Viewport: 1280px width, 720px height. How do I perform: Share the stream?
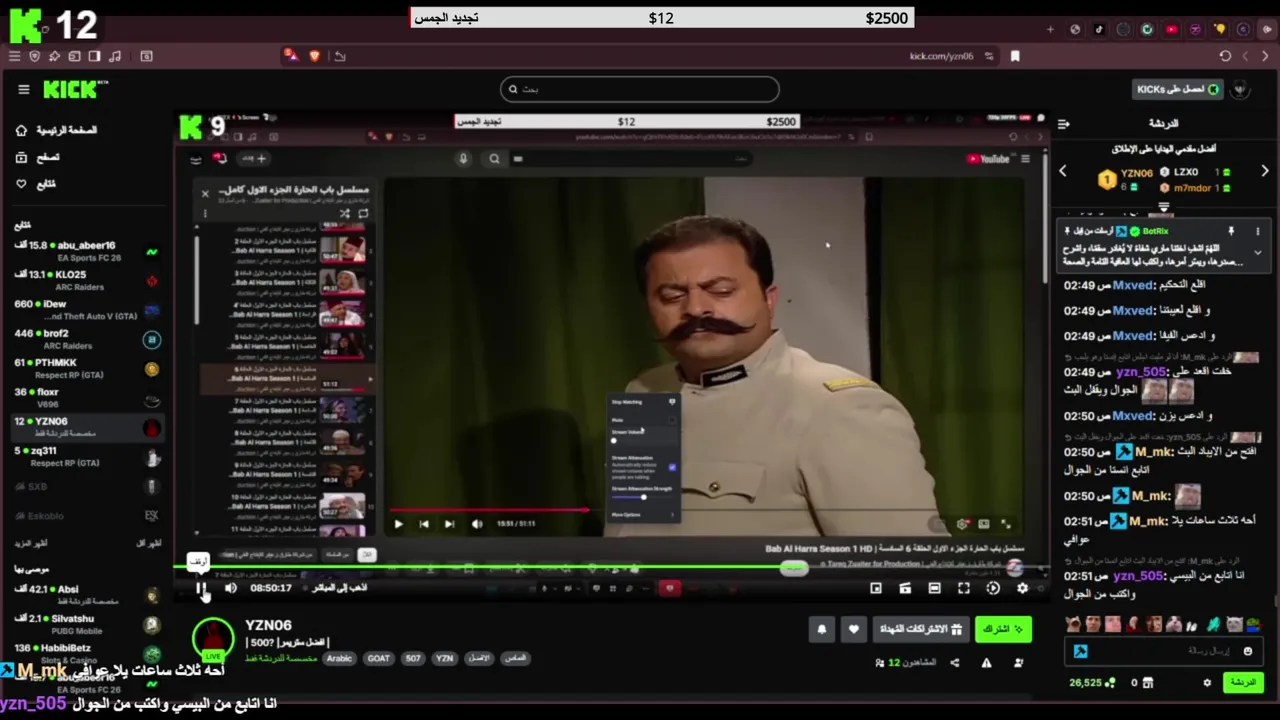954,662
